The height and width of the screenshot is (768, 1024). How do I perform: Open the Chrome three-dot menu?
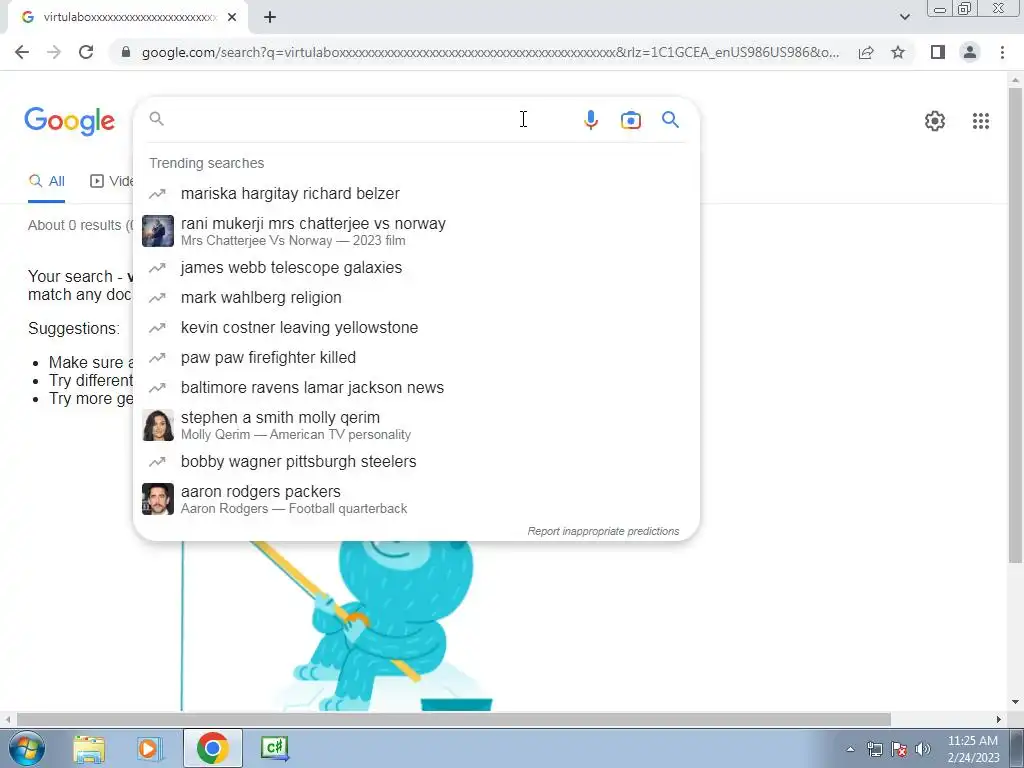[x=1002, y=52]
